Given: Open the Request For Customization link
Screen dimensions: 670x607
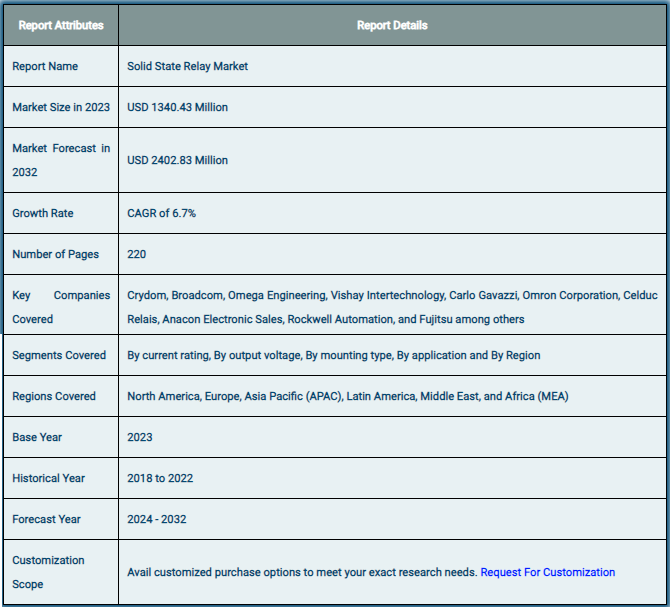Looking at the screenshot, I should click(x=547, y=572).
